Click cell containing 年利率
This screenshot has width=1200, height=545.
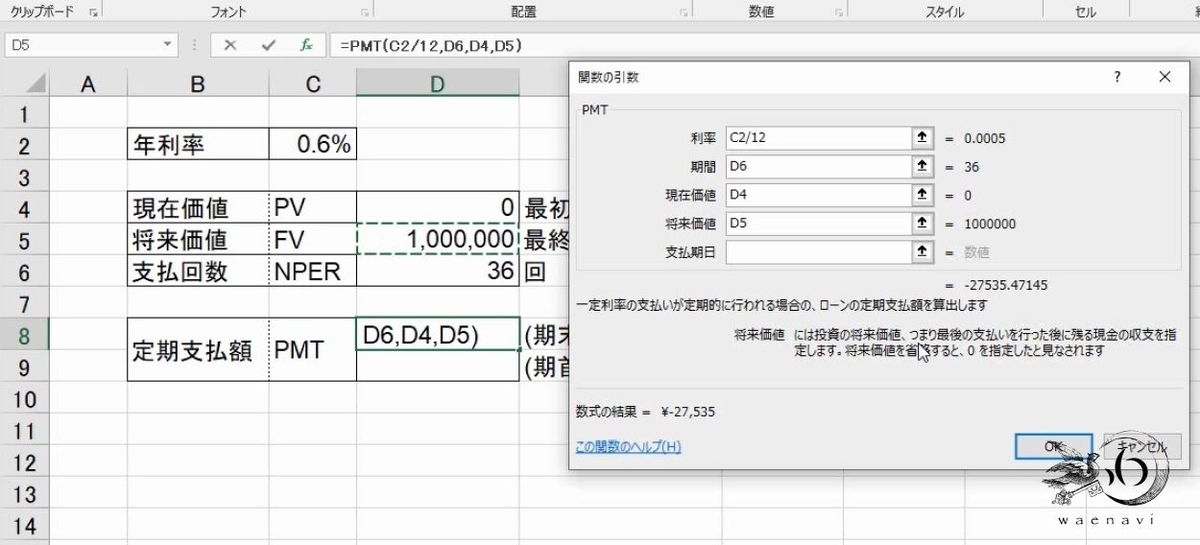(198, 146)
